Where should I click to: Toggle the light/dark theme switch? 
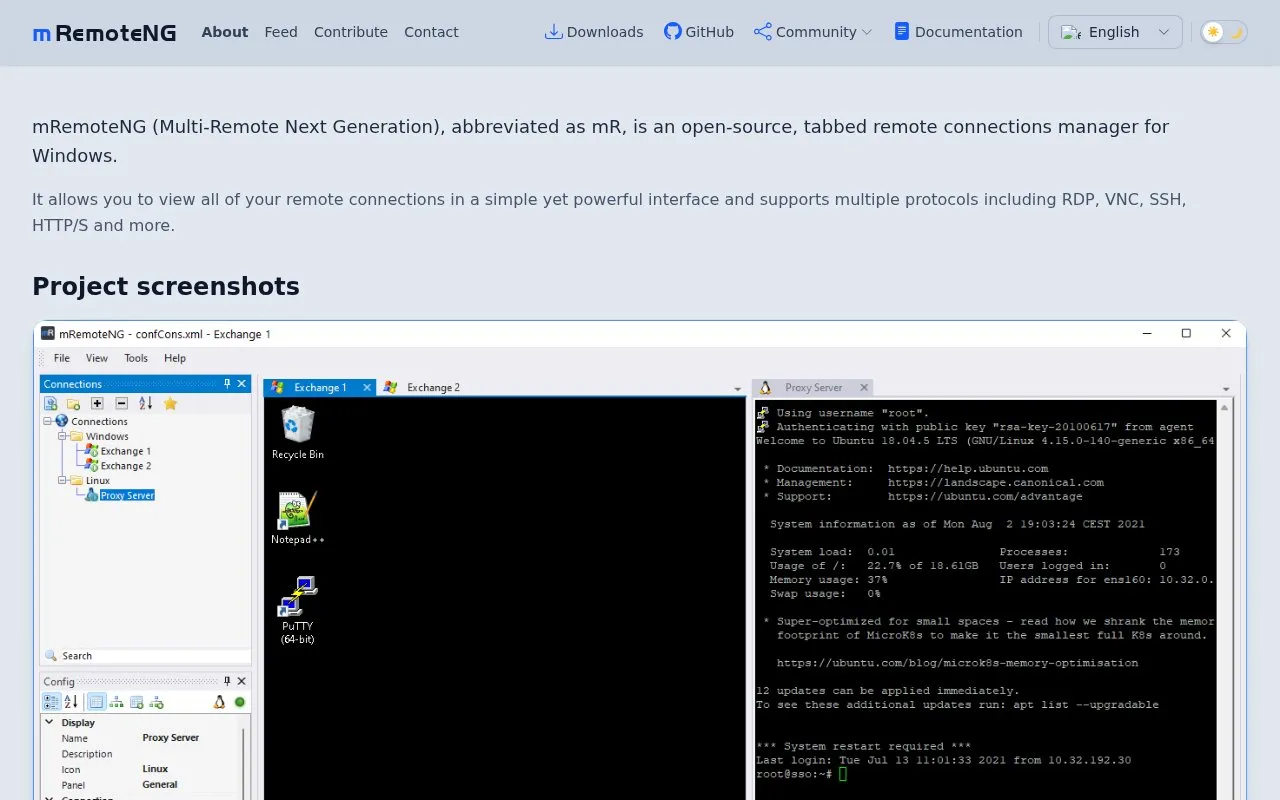click(x=1224, y=32)
